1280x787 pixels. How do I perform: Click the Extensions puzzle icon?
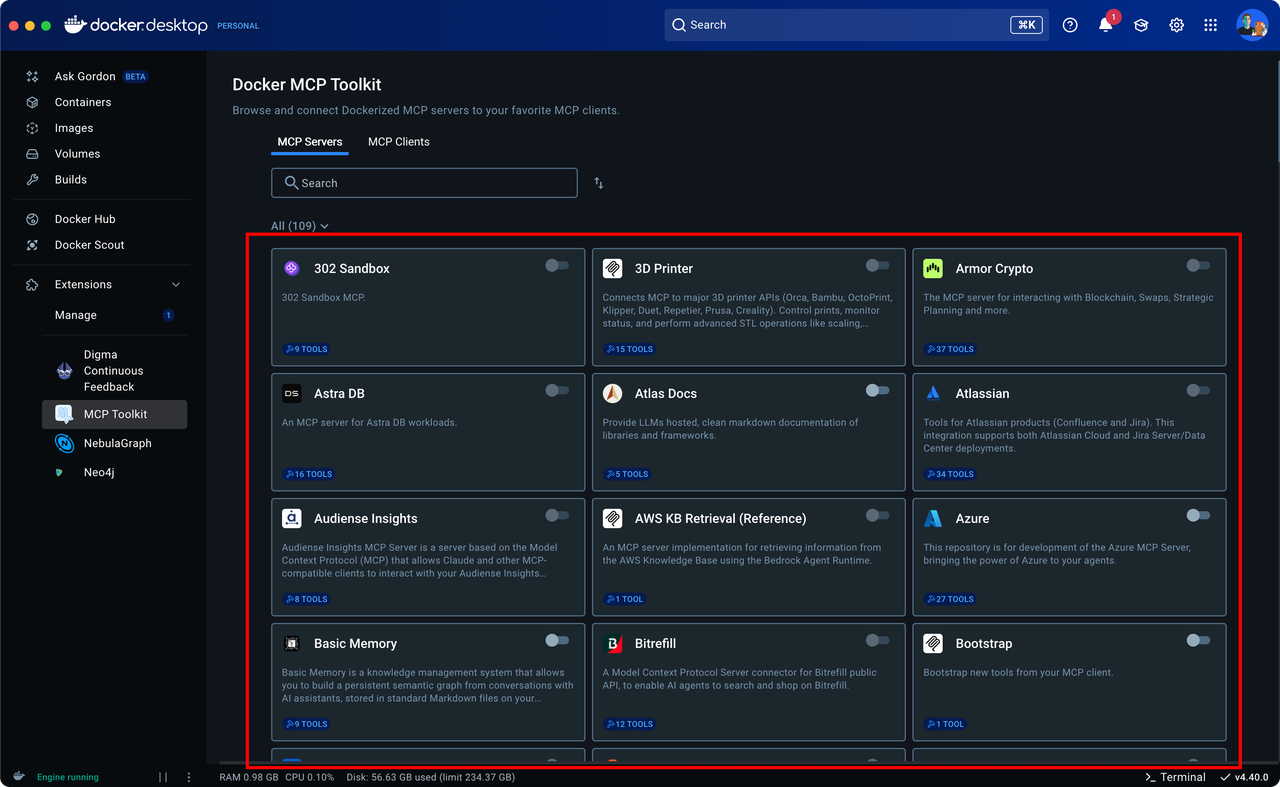tap(32, 285)
